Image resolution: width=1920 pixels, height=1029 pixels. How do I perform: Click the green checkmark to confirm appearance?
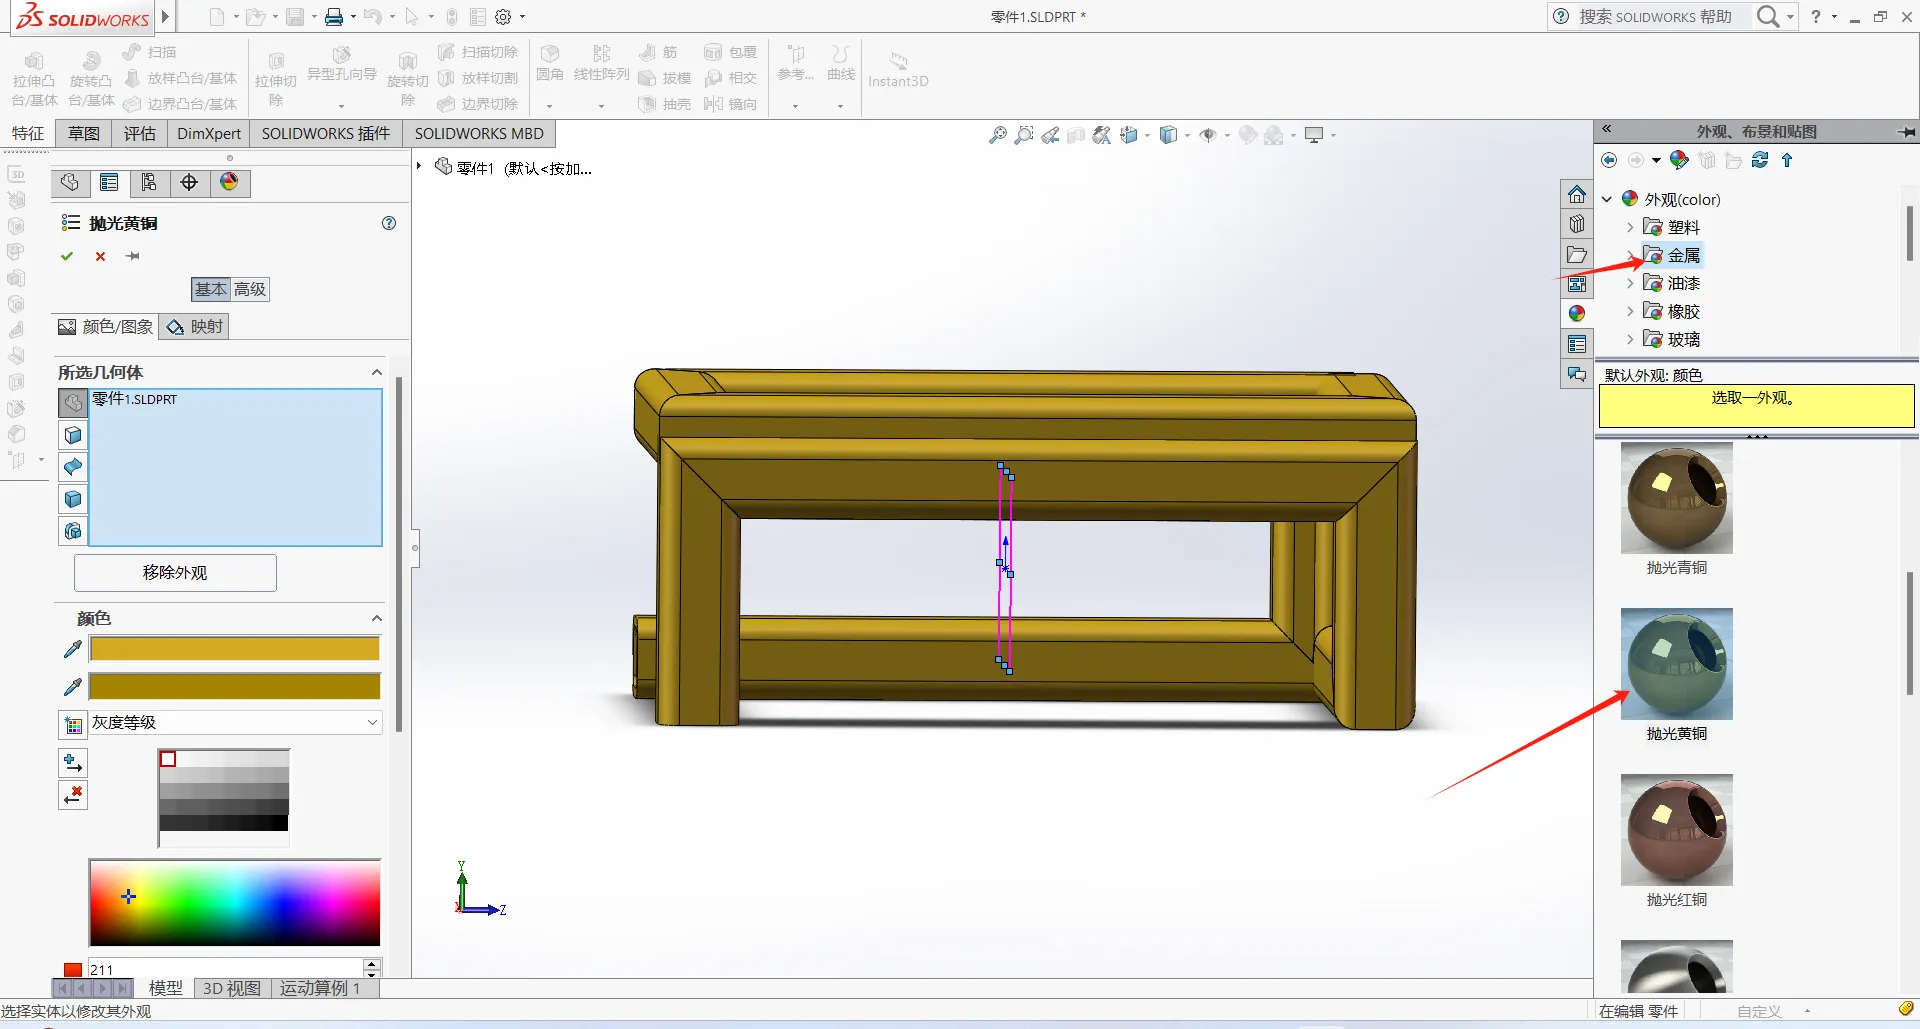pyautogui.click(x=67, y=256)
